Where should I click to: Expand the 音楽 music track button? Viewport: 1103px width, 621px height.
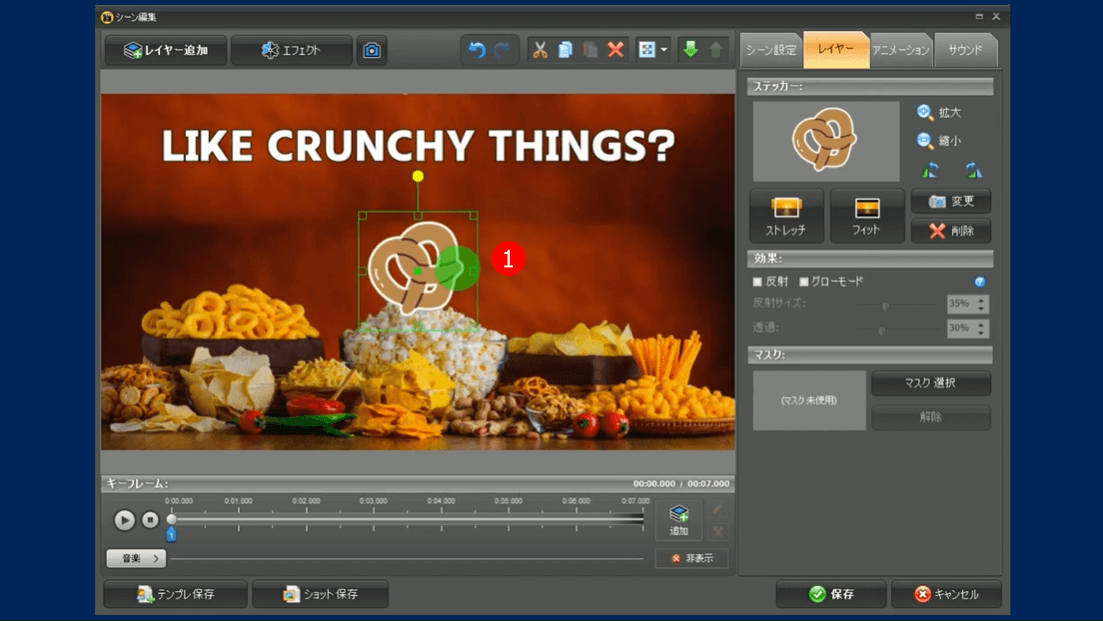point(136,558)
